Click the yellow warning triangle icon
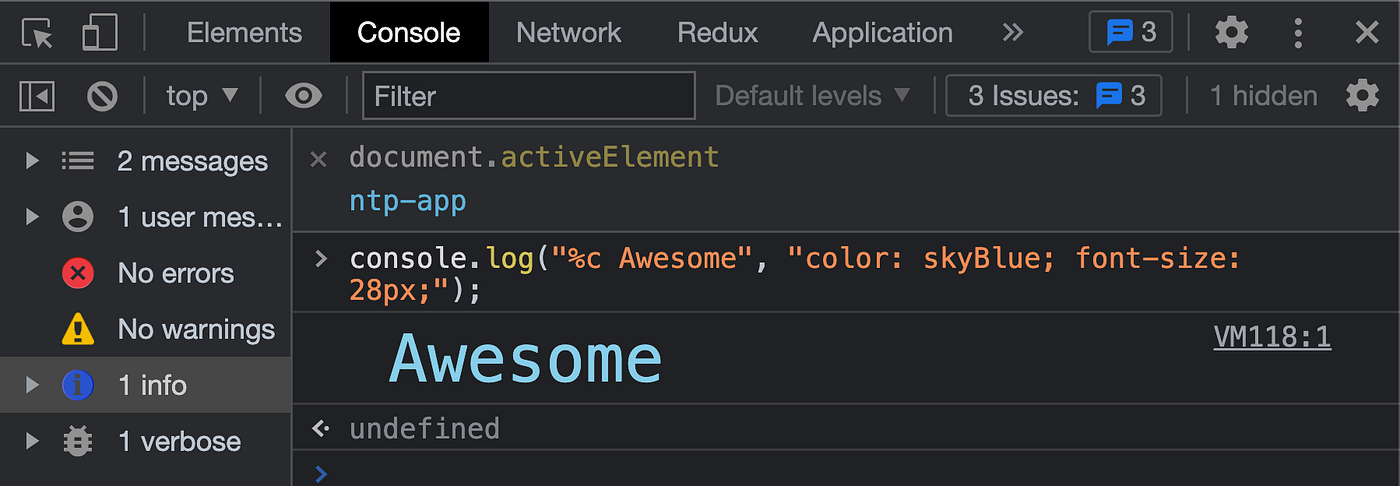The image size is (1400, 486). click(x=77, y=329)
